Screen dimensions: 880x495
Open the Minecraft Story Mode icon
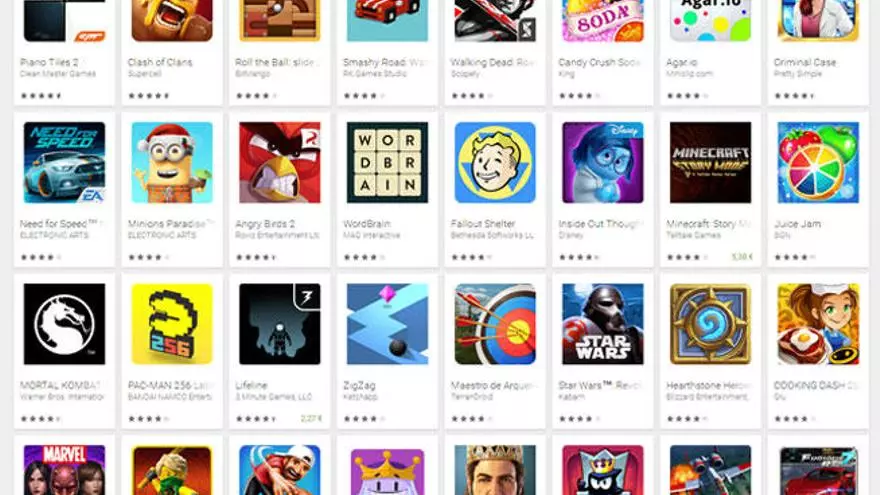(x=711, y=162)
